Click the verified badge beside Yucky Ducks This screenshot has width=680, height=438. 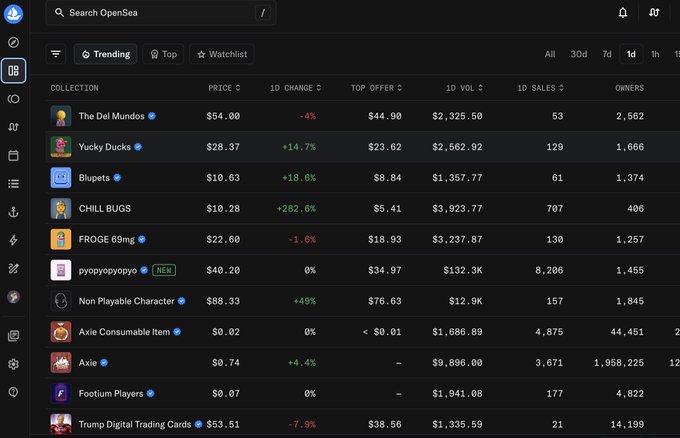point(138,147)
